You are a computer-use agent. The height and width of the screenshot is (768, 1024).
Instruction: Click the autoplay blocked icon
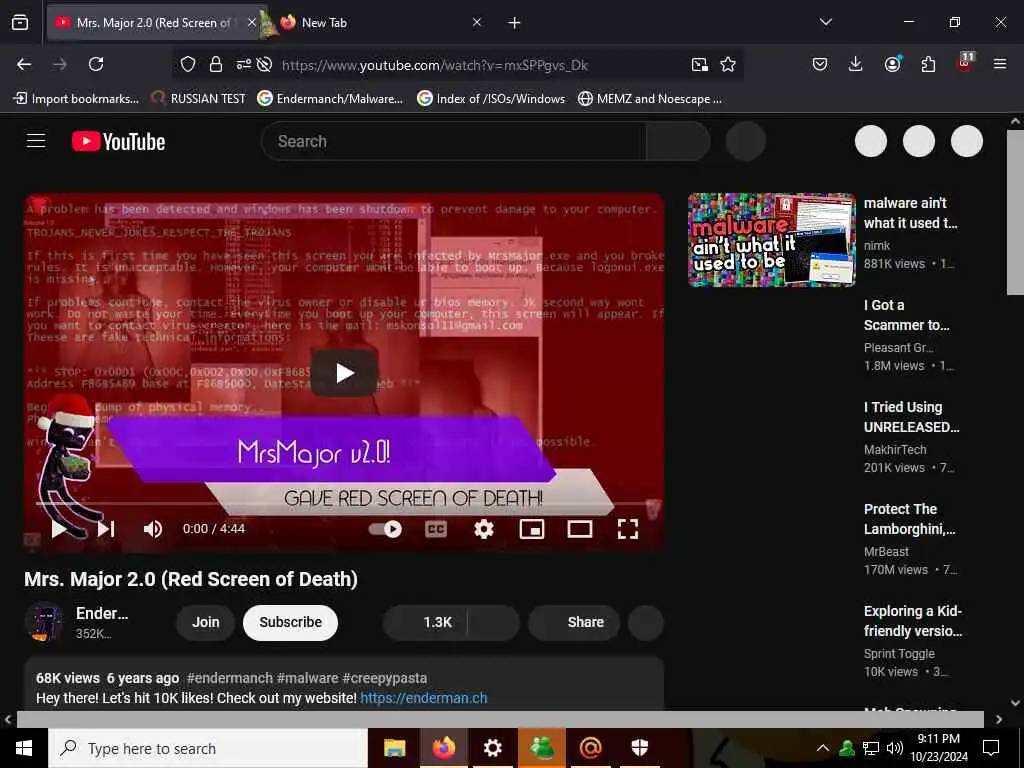[264, 64]
